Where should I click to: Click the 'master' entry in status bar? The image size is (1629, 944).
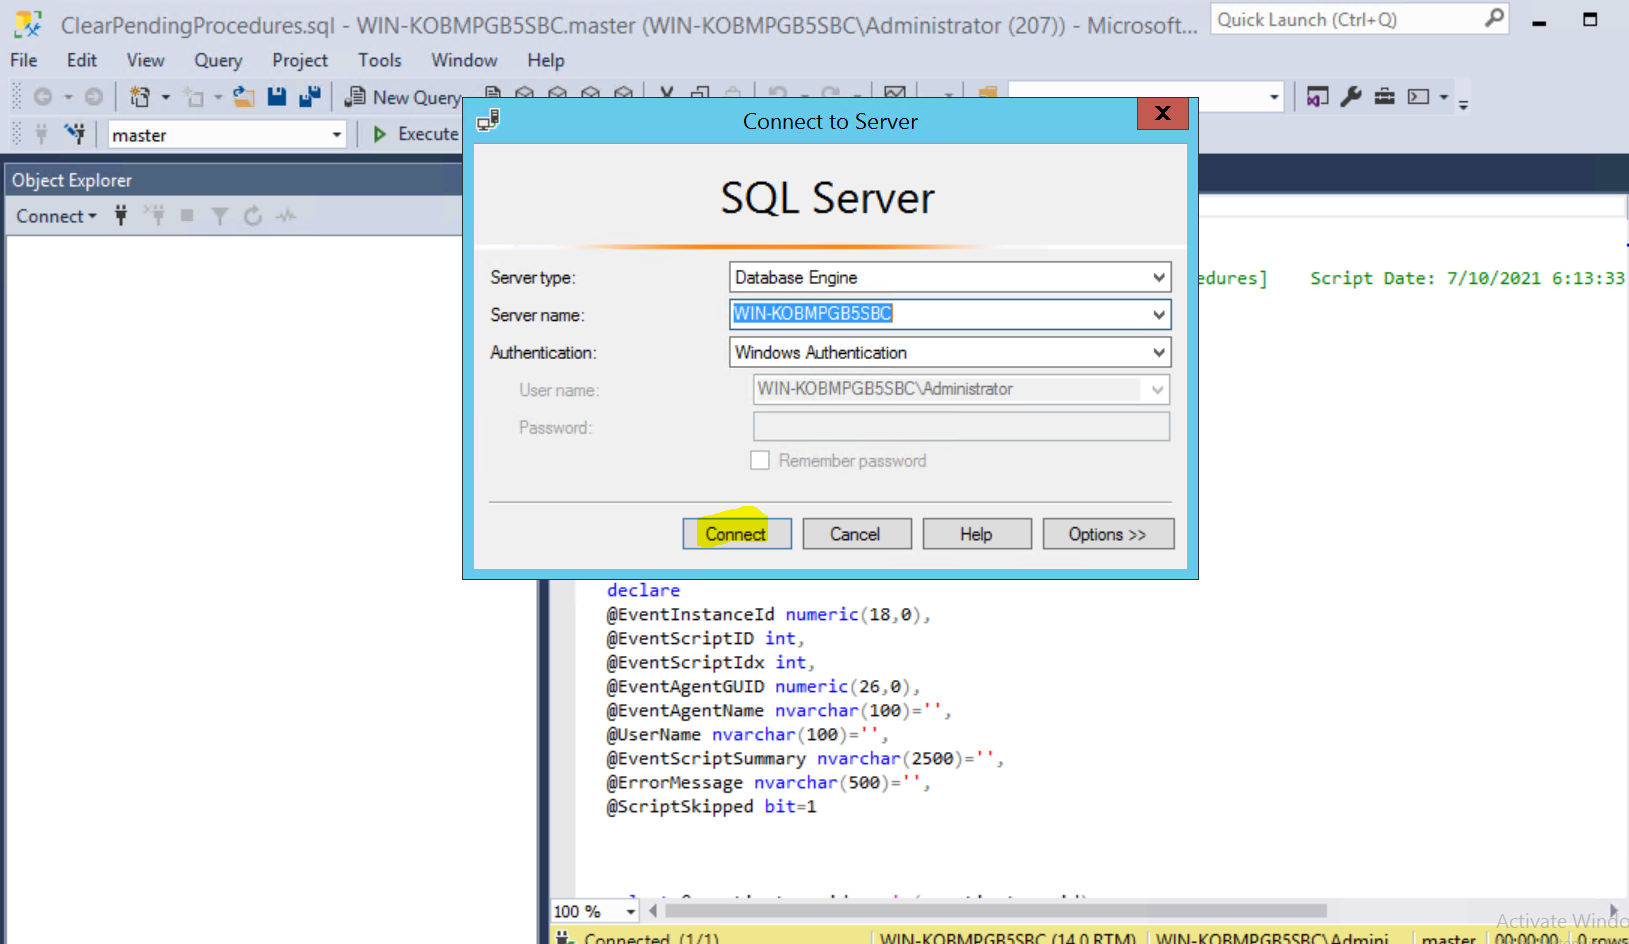click(1448, 937)
